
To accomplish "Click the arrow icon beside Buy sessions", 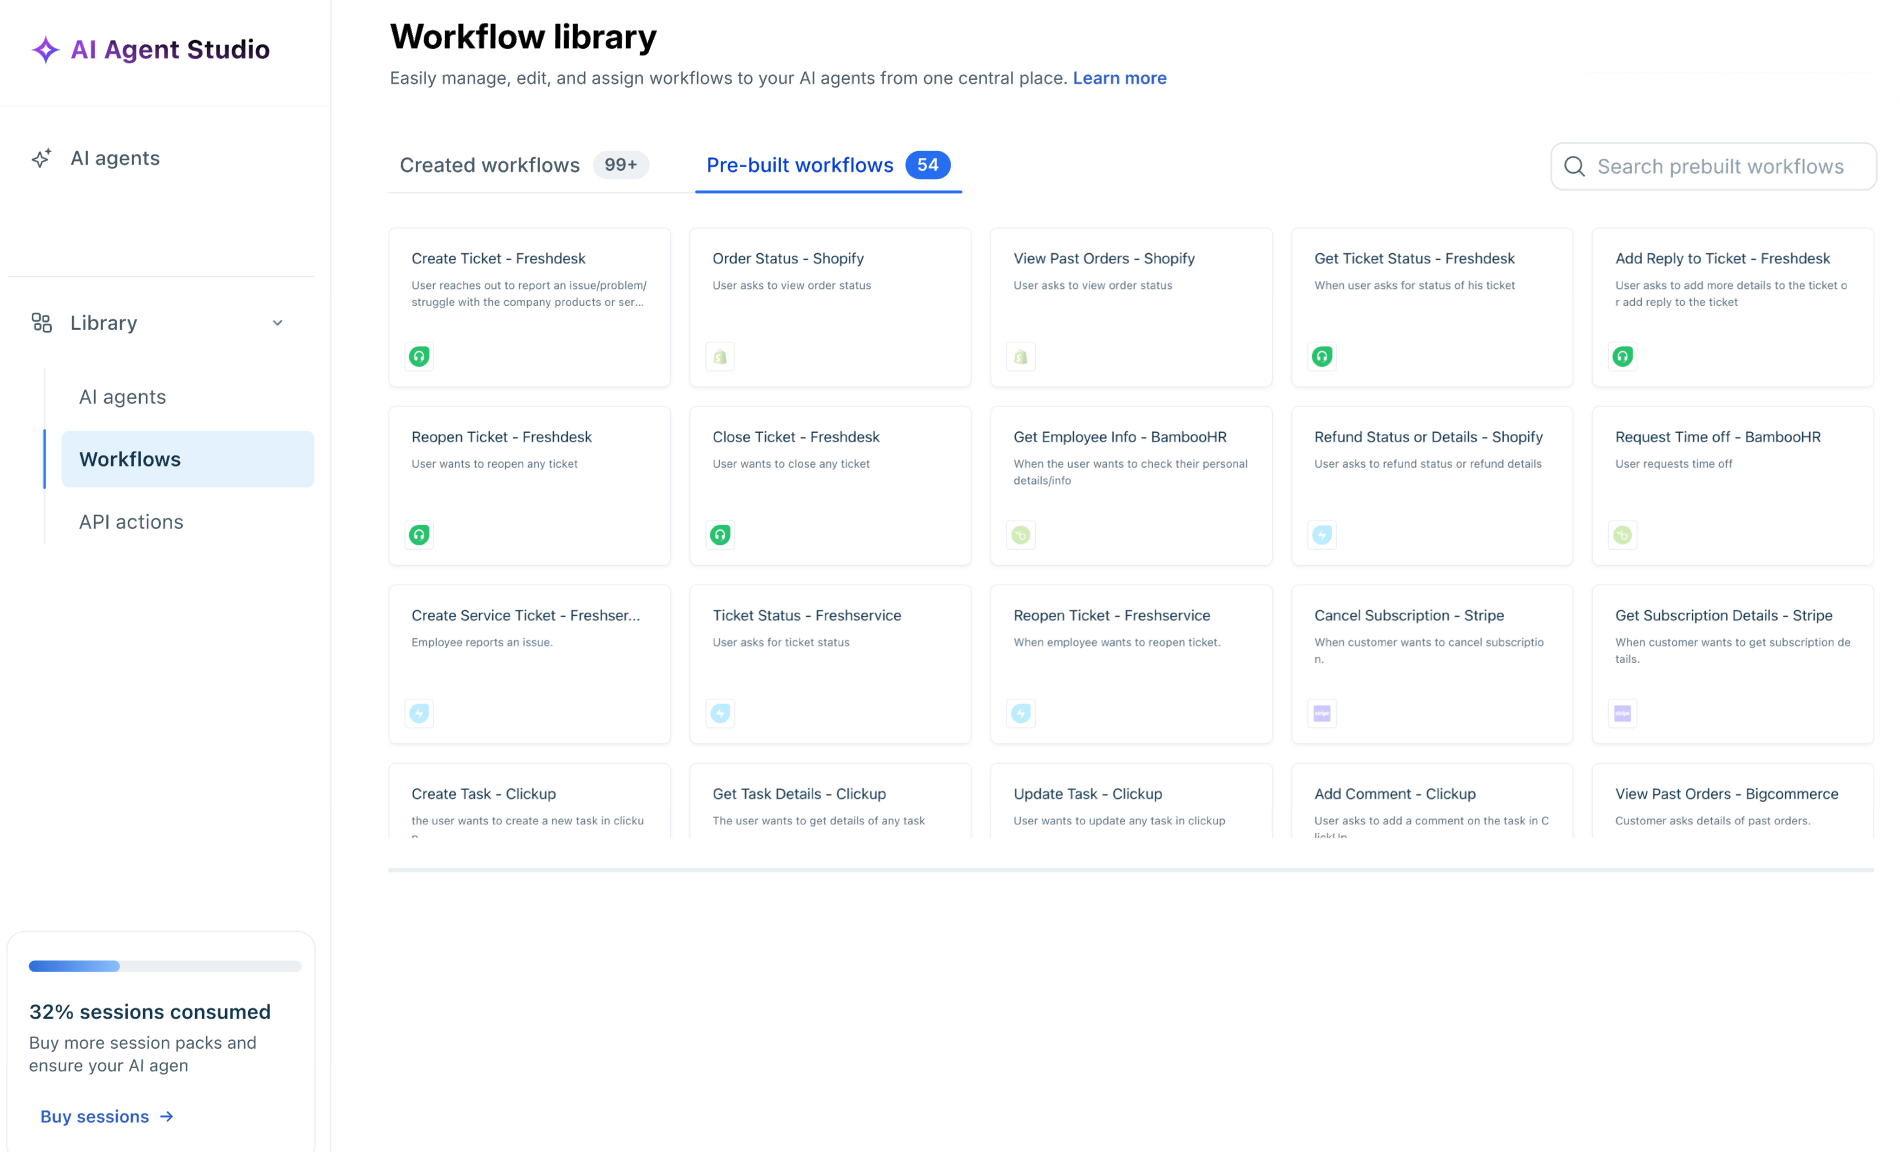I will [x=167, y=1116].
